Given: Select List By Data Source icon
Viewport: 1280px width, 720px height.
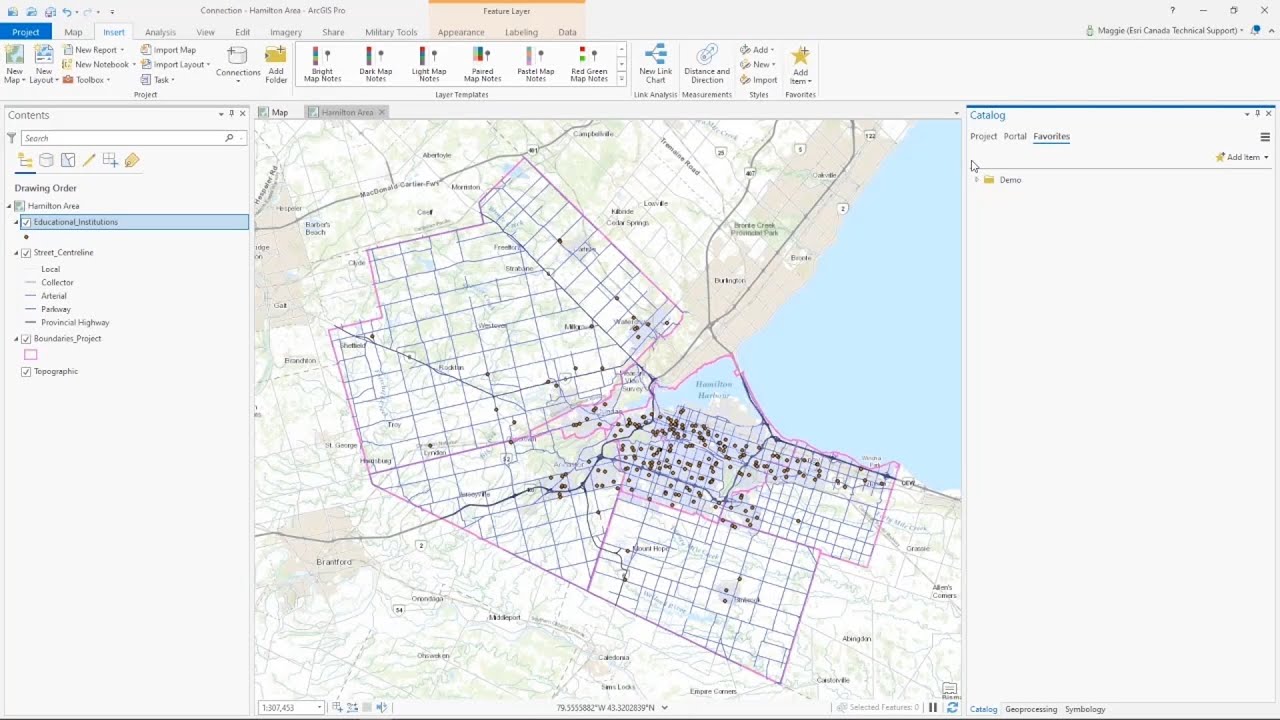Looking at the screenshot, I should [x=46, y=160].
